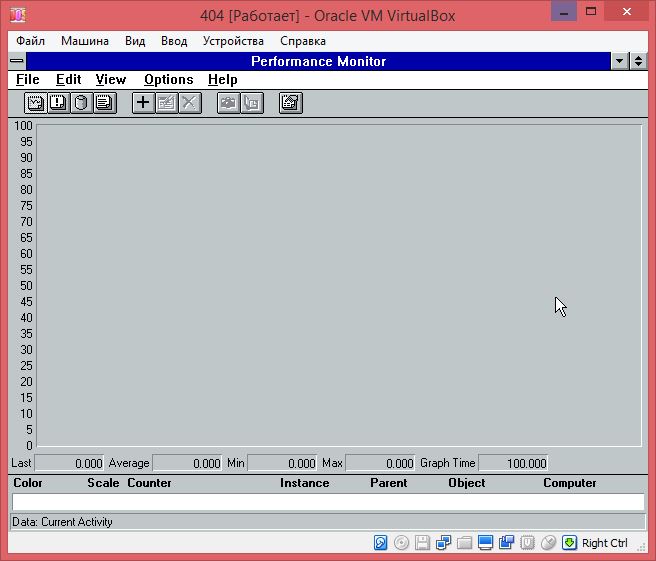Switch to Alert view toolbar icon
This screenshot has height=561, width=656.
[x=58, y=103]
